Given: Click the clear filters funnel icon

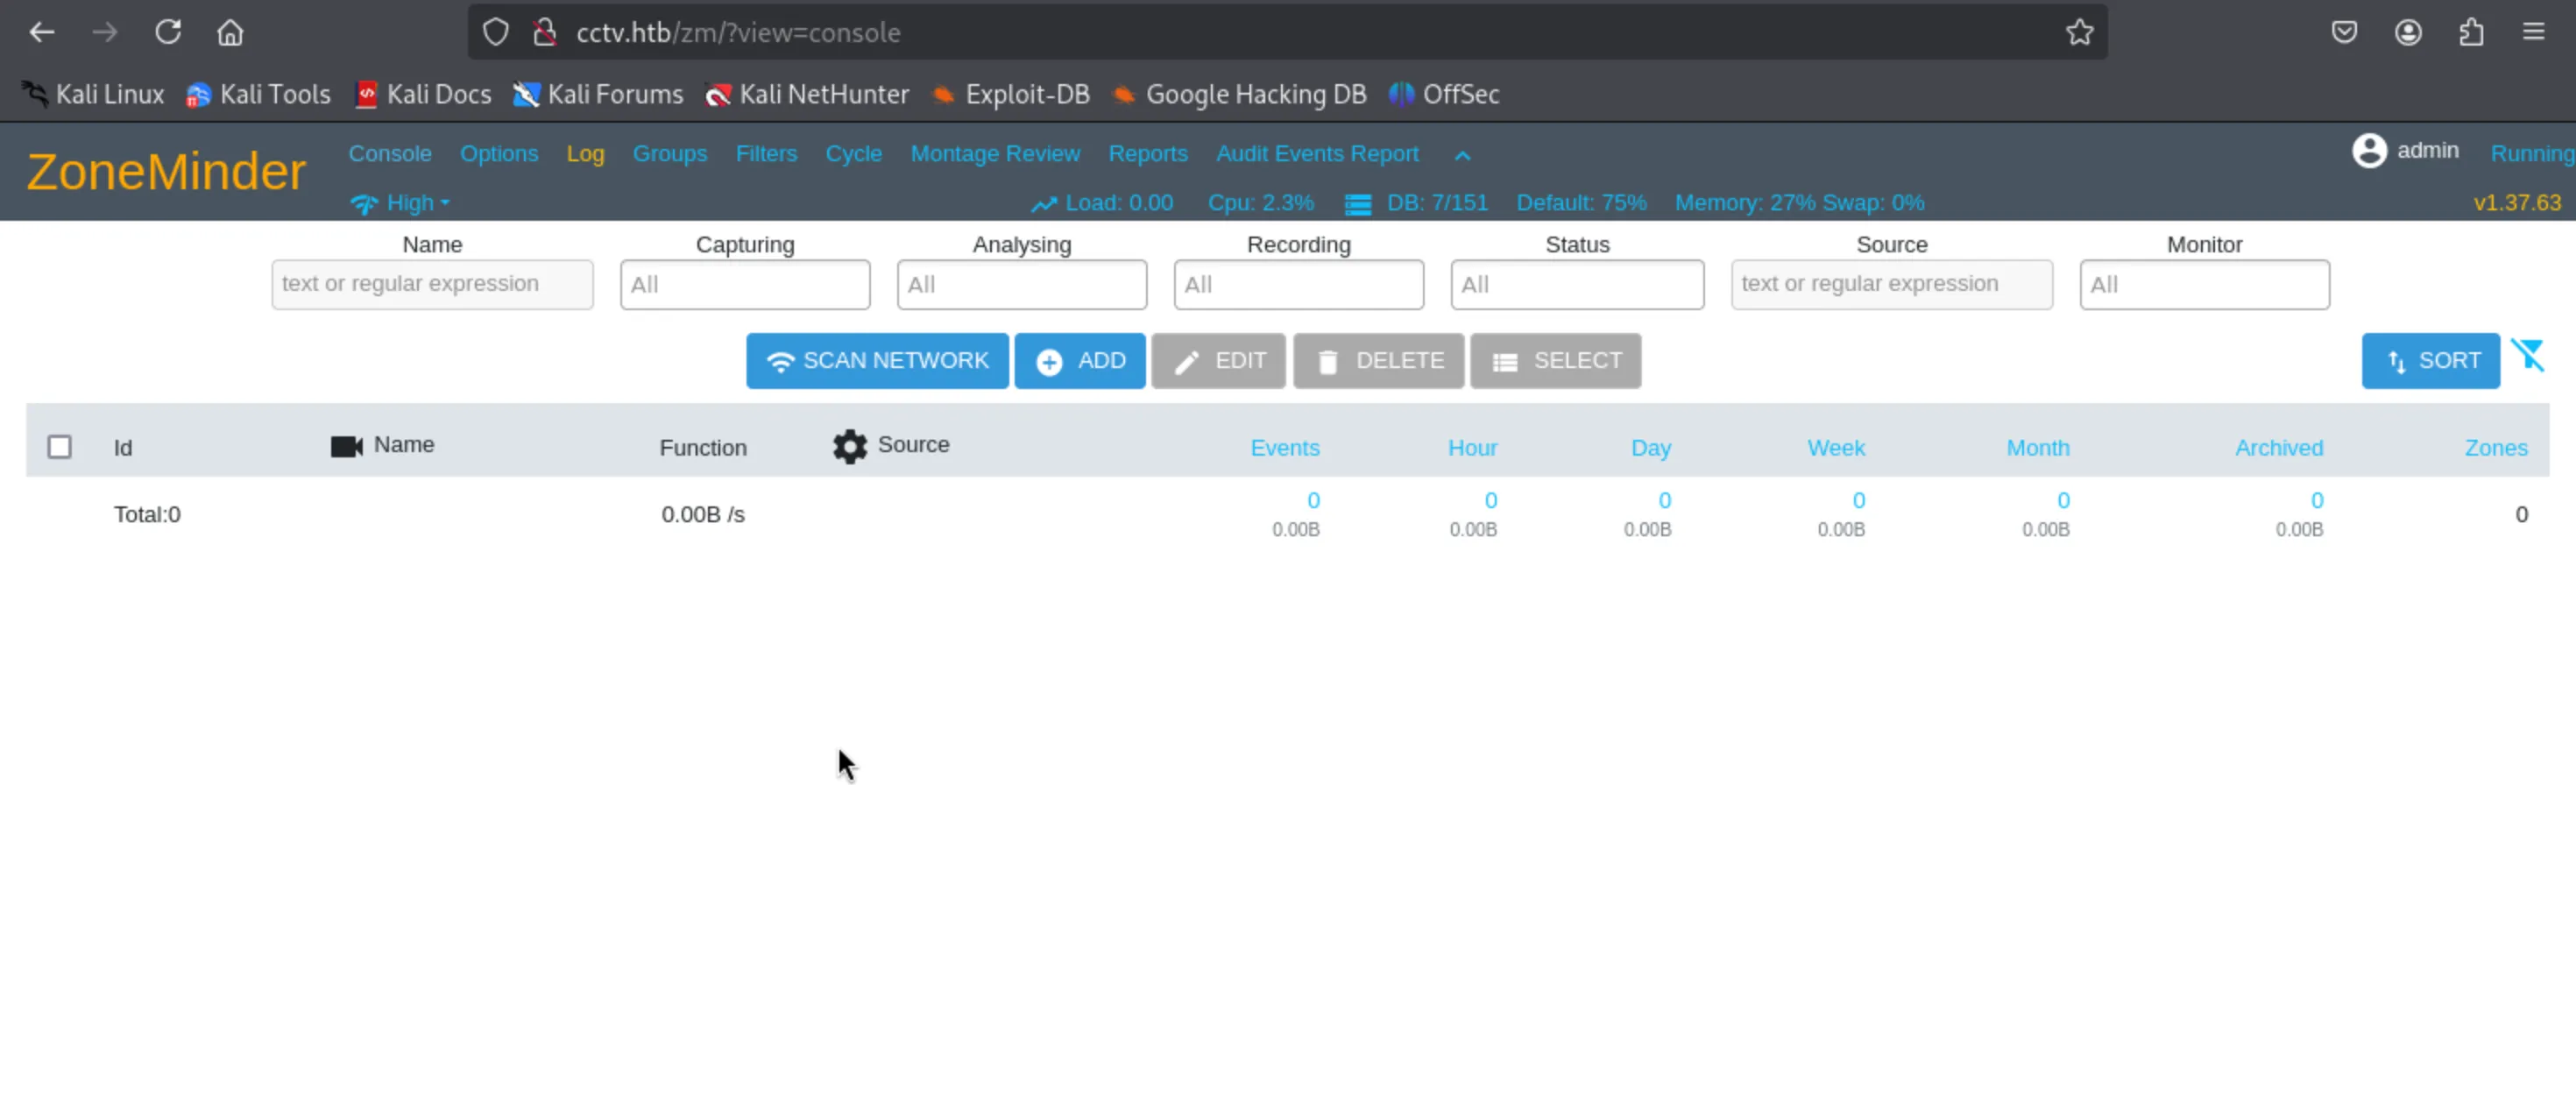Looking at the screenshot, I should point(2528,356).
